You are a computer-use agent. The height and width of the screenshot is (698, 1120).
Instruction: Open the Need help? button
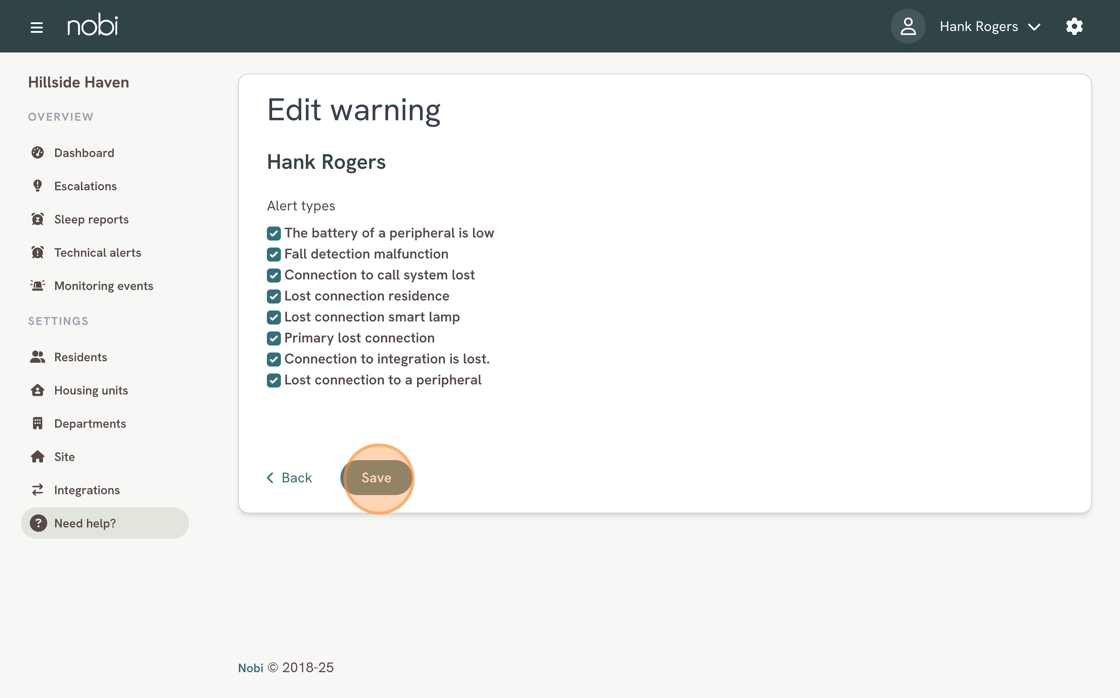click(105, 523)
